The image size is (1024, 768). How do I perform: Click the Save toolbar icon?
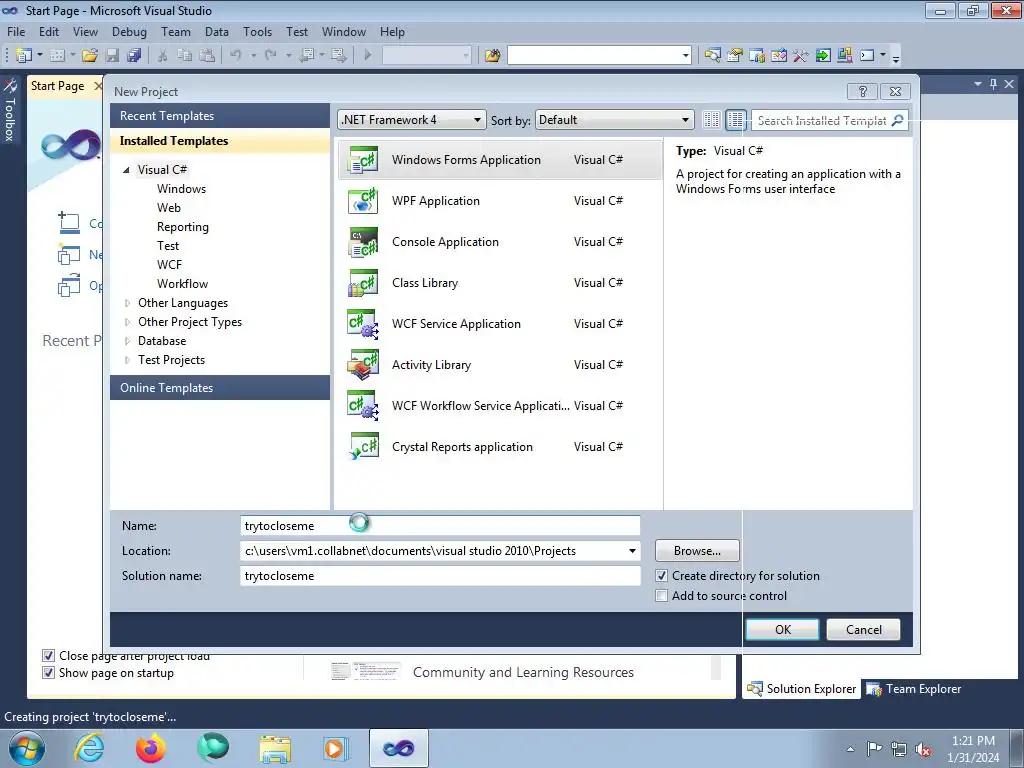pos(112,56)
